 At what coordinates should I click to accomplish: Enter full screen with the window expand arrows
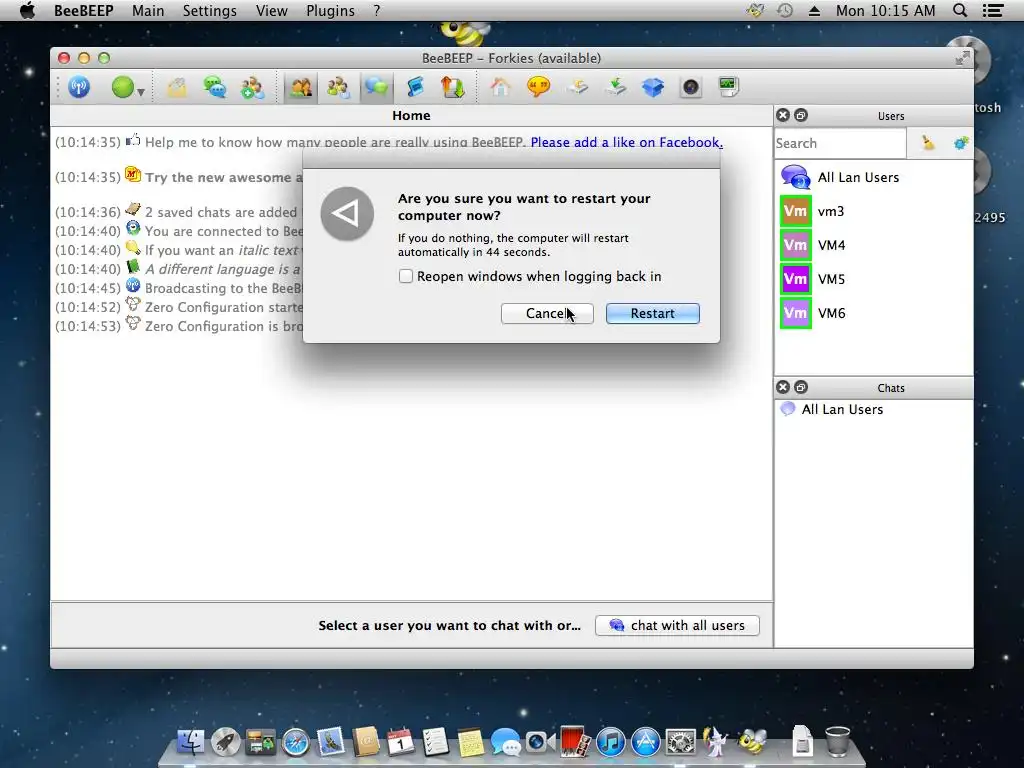[x=962, y=58]
